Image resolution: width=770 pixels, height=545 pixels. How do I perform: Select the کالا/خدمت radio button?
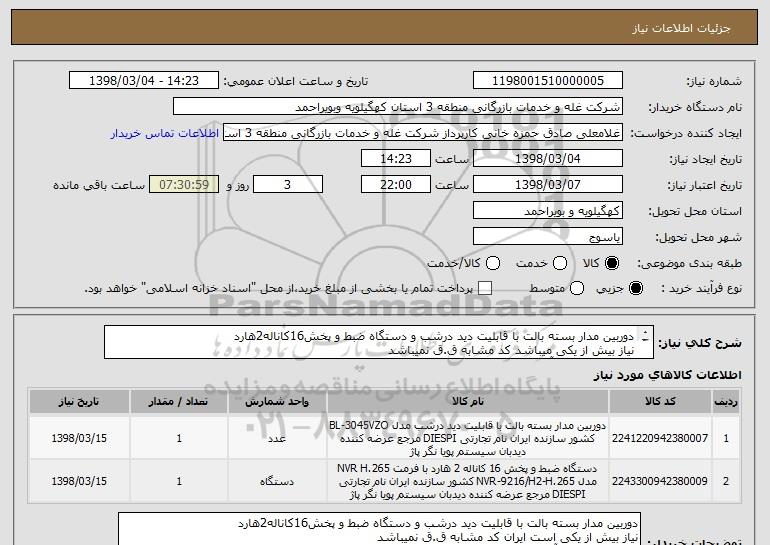(x=493, y=263)
